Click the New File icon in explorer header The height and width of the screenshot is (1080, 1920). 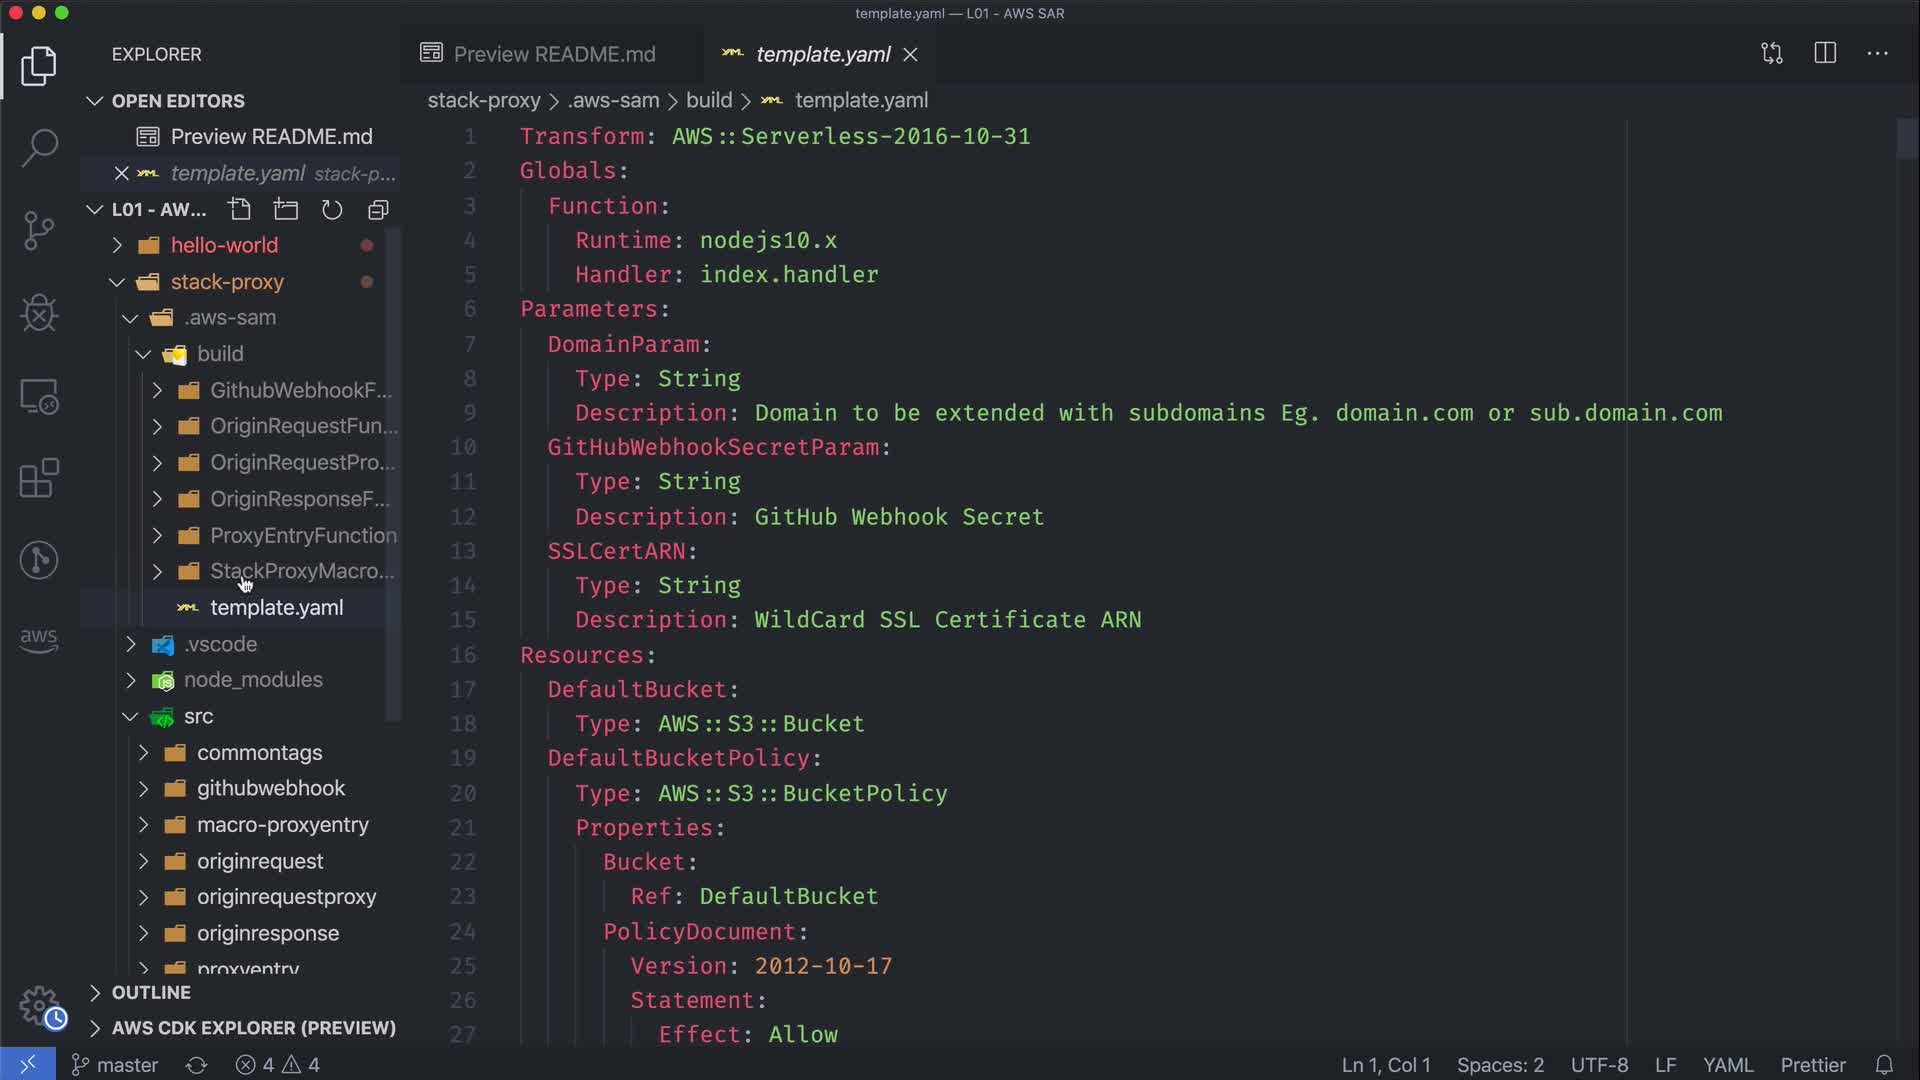tap(239, 209)
